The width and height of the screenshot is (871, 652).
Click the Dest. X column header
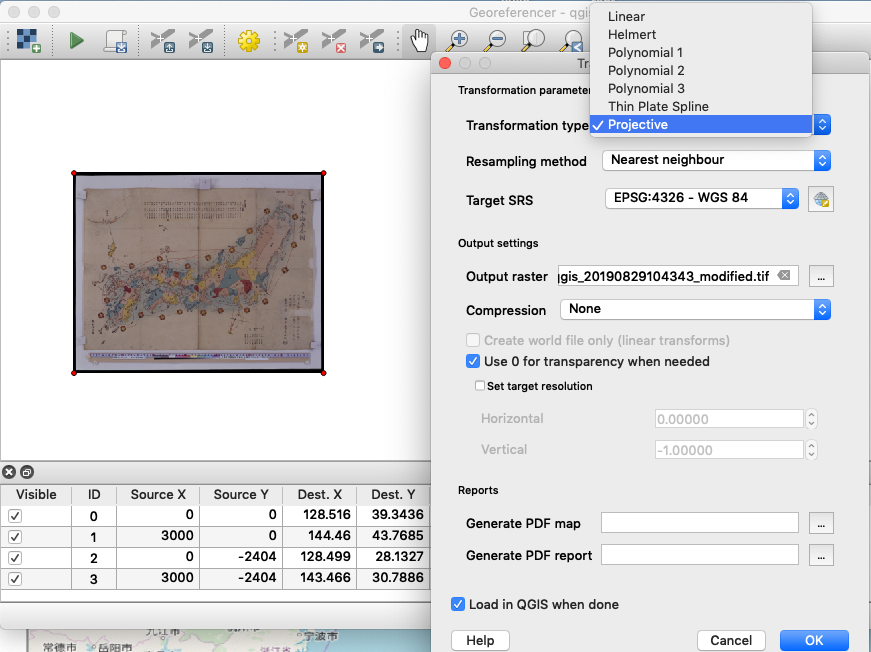click(x=319, y=494)
